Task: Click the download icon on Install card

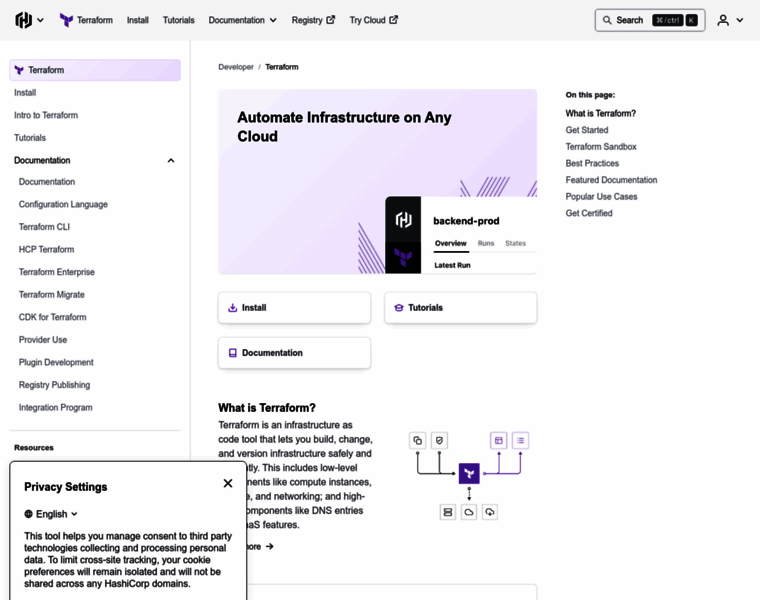Action: point(233,308)
